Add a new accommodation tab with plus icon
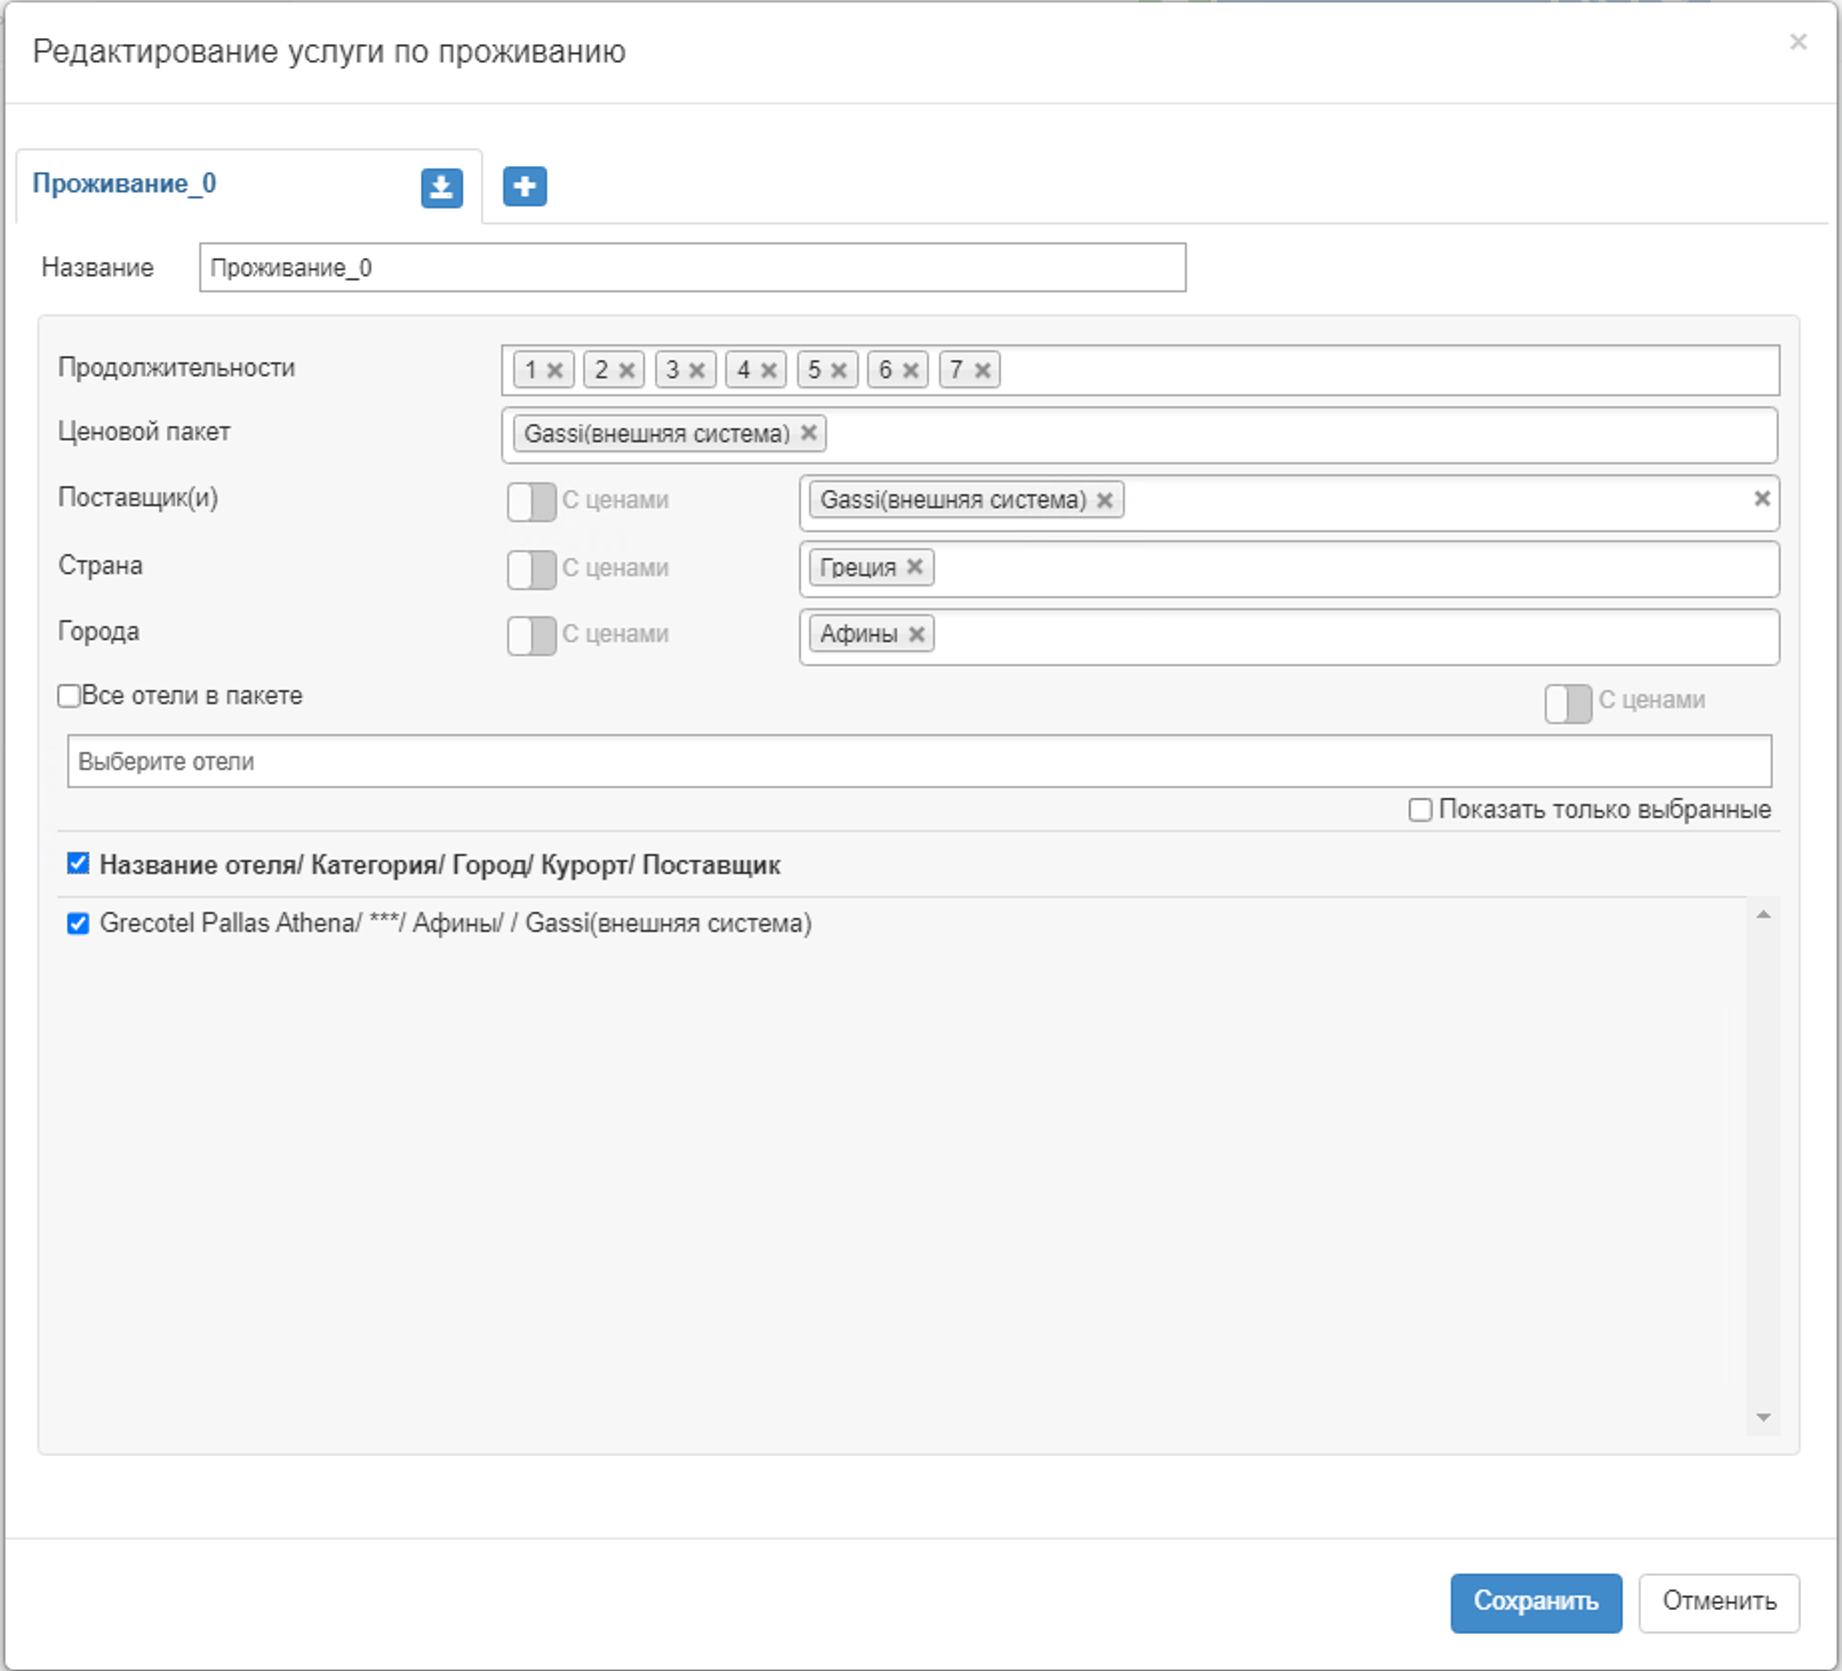This screenshot has height=1671, width=1842. click(x=524, y=186)
